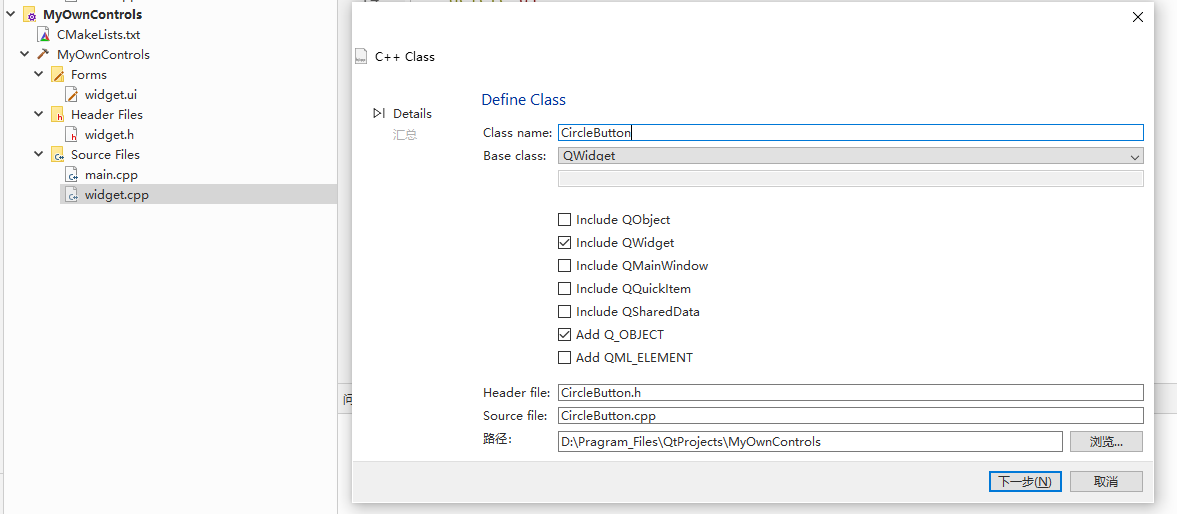Screen dimensions: 1177x514
Task: Toggle the Add Q_OBJECT checkbox
Action: click(x=565, y=335)
